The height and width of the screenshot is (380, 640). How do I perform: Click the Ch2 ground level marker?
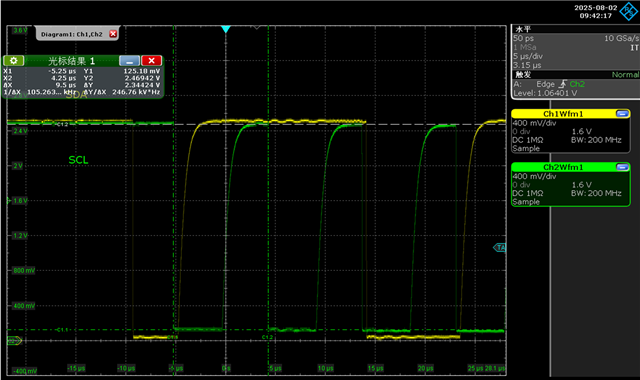pyautogui.click(x=15, y=340)
